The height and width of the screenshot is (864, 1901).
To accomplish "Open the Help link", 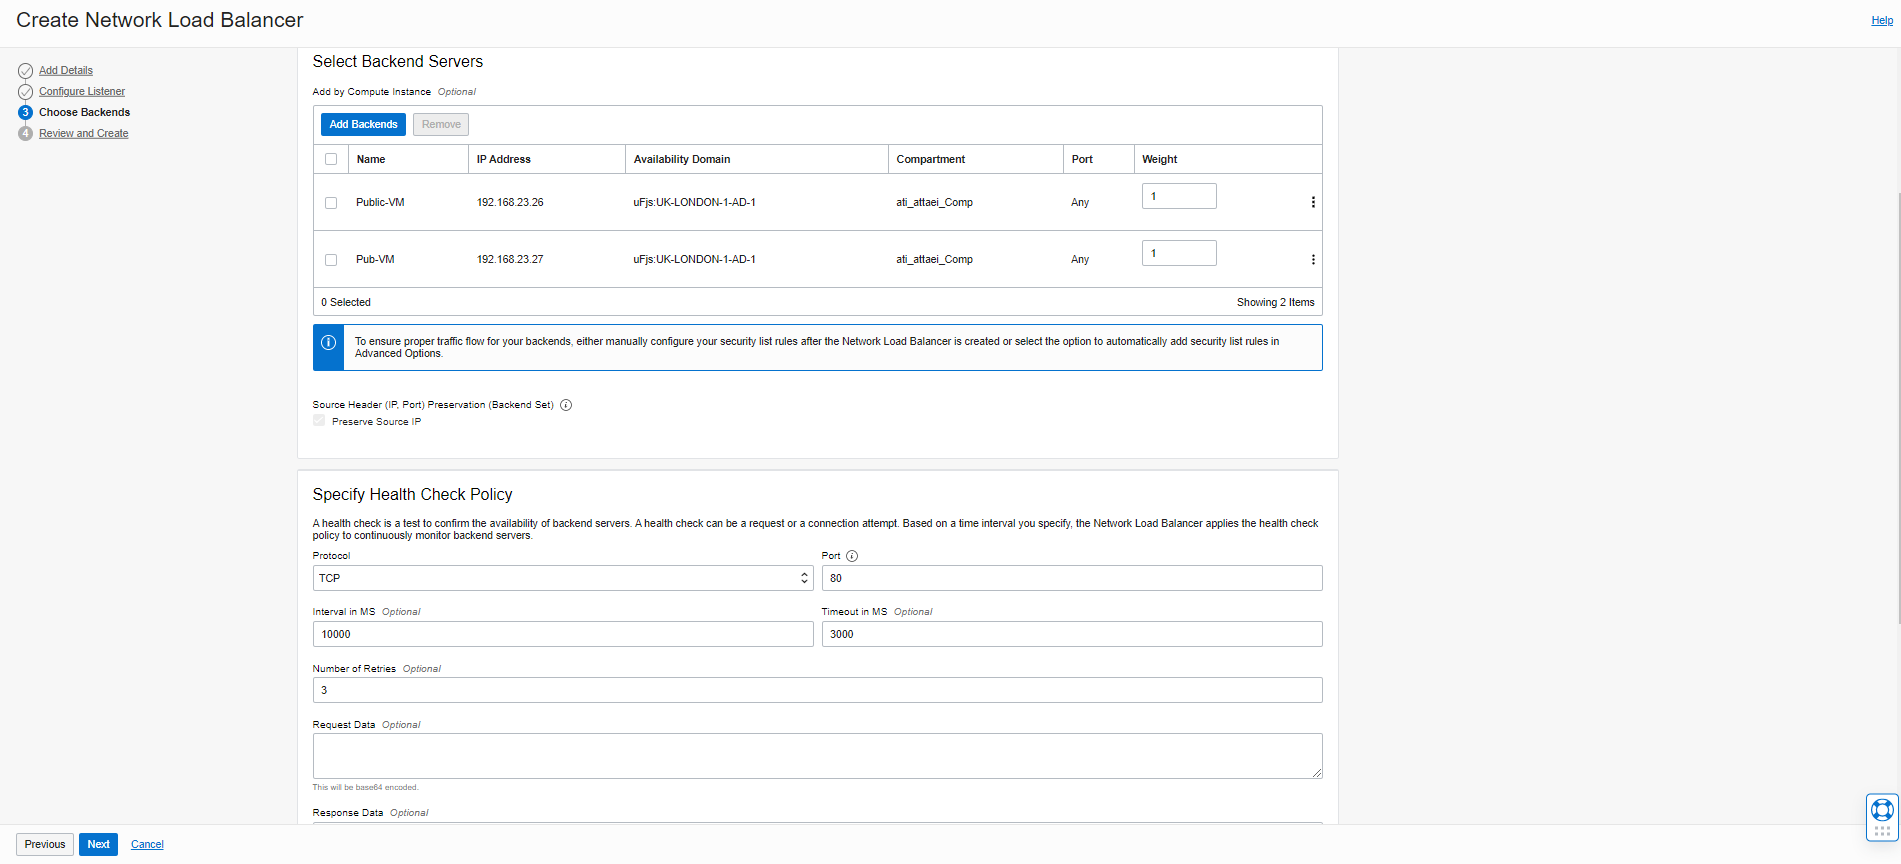I will click(x=1881, y=20).
